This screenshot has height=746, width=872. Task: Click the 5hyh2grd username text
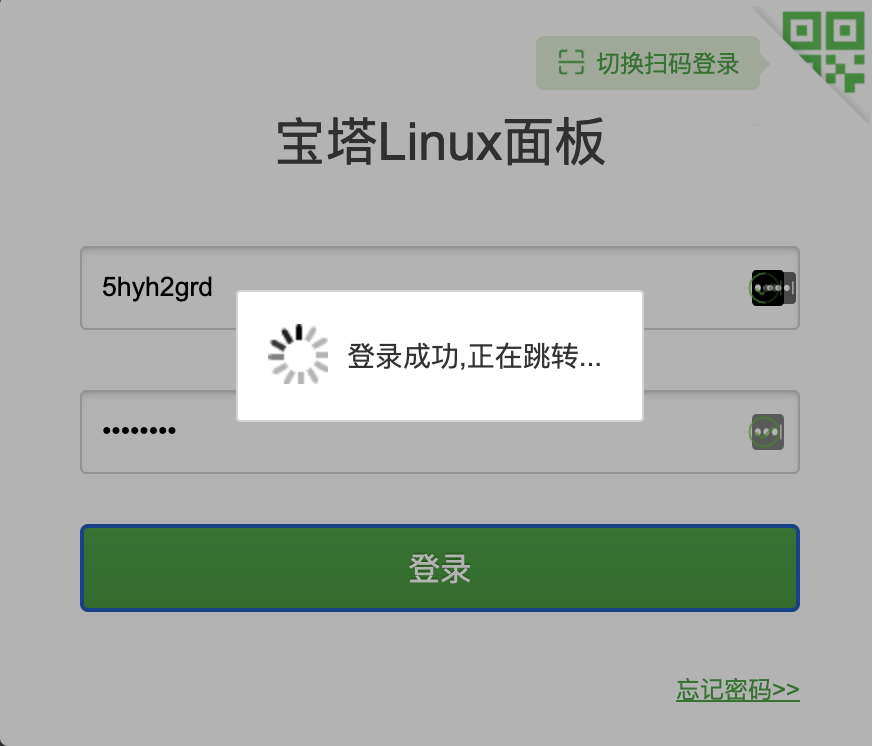[157, 288]
